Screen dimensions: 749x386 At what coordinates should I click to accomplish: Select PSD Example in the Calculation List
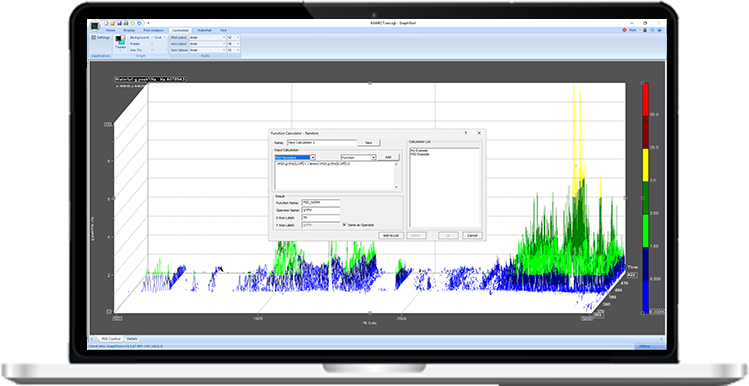click(x=420, y=154)
